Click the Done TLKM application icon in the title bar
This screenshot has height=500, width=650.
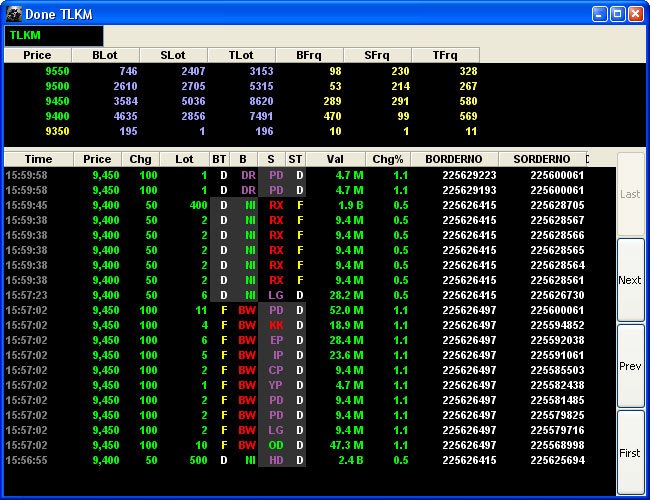14,14
